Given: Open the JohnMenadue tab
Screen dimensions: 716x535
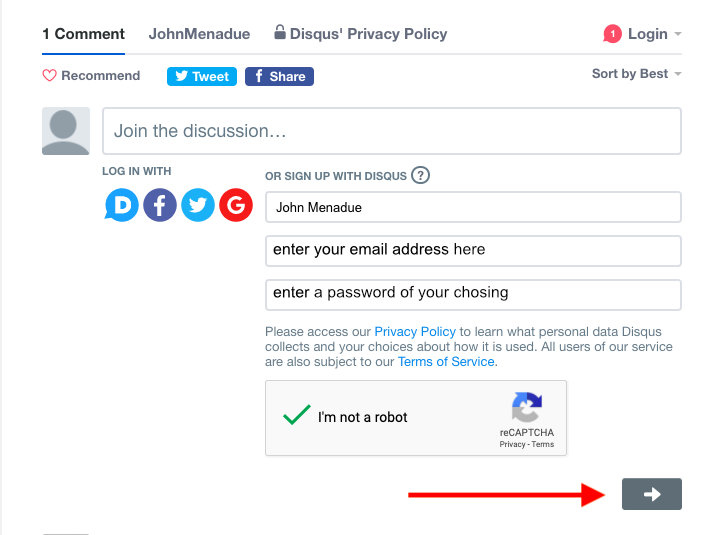Looking at the screenshot, I should pos(199,34).
